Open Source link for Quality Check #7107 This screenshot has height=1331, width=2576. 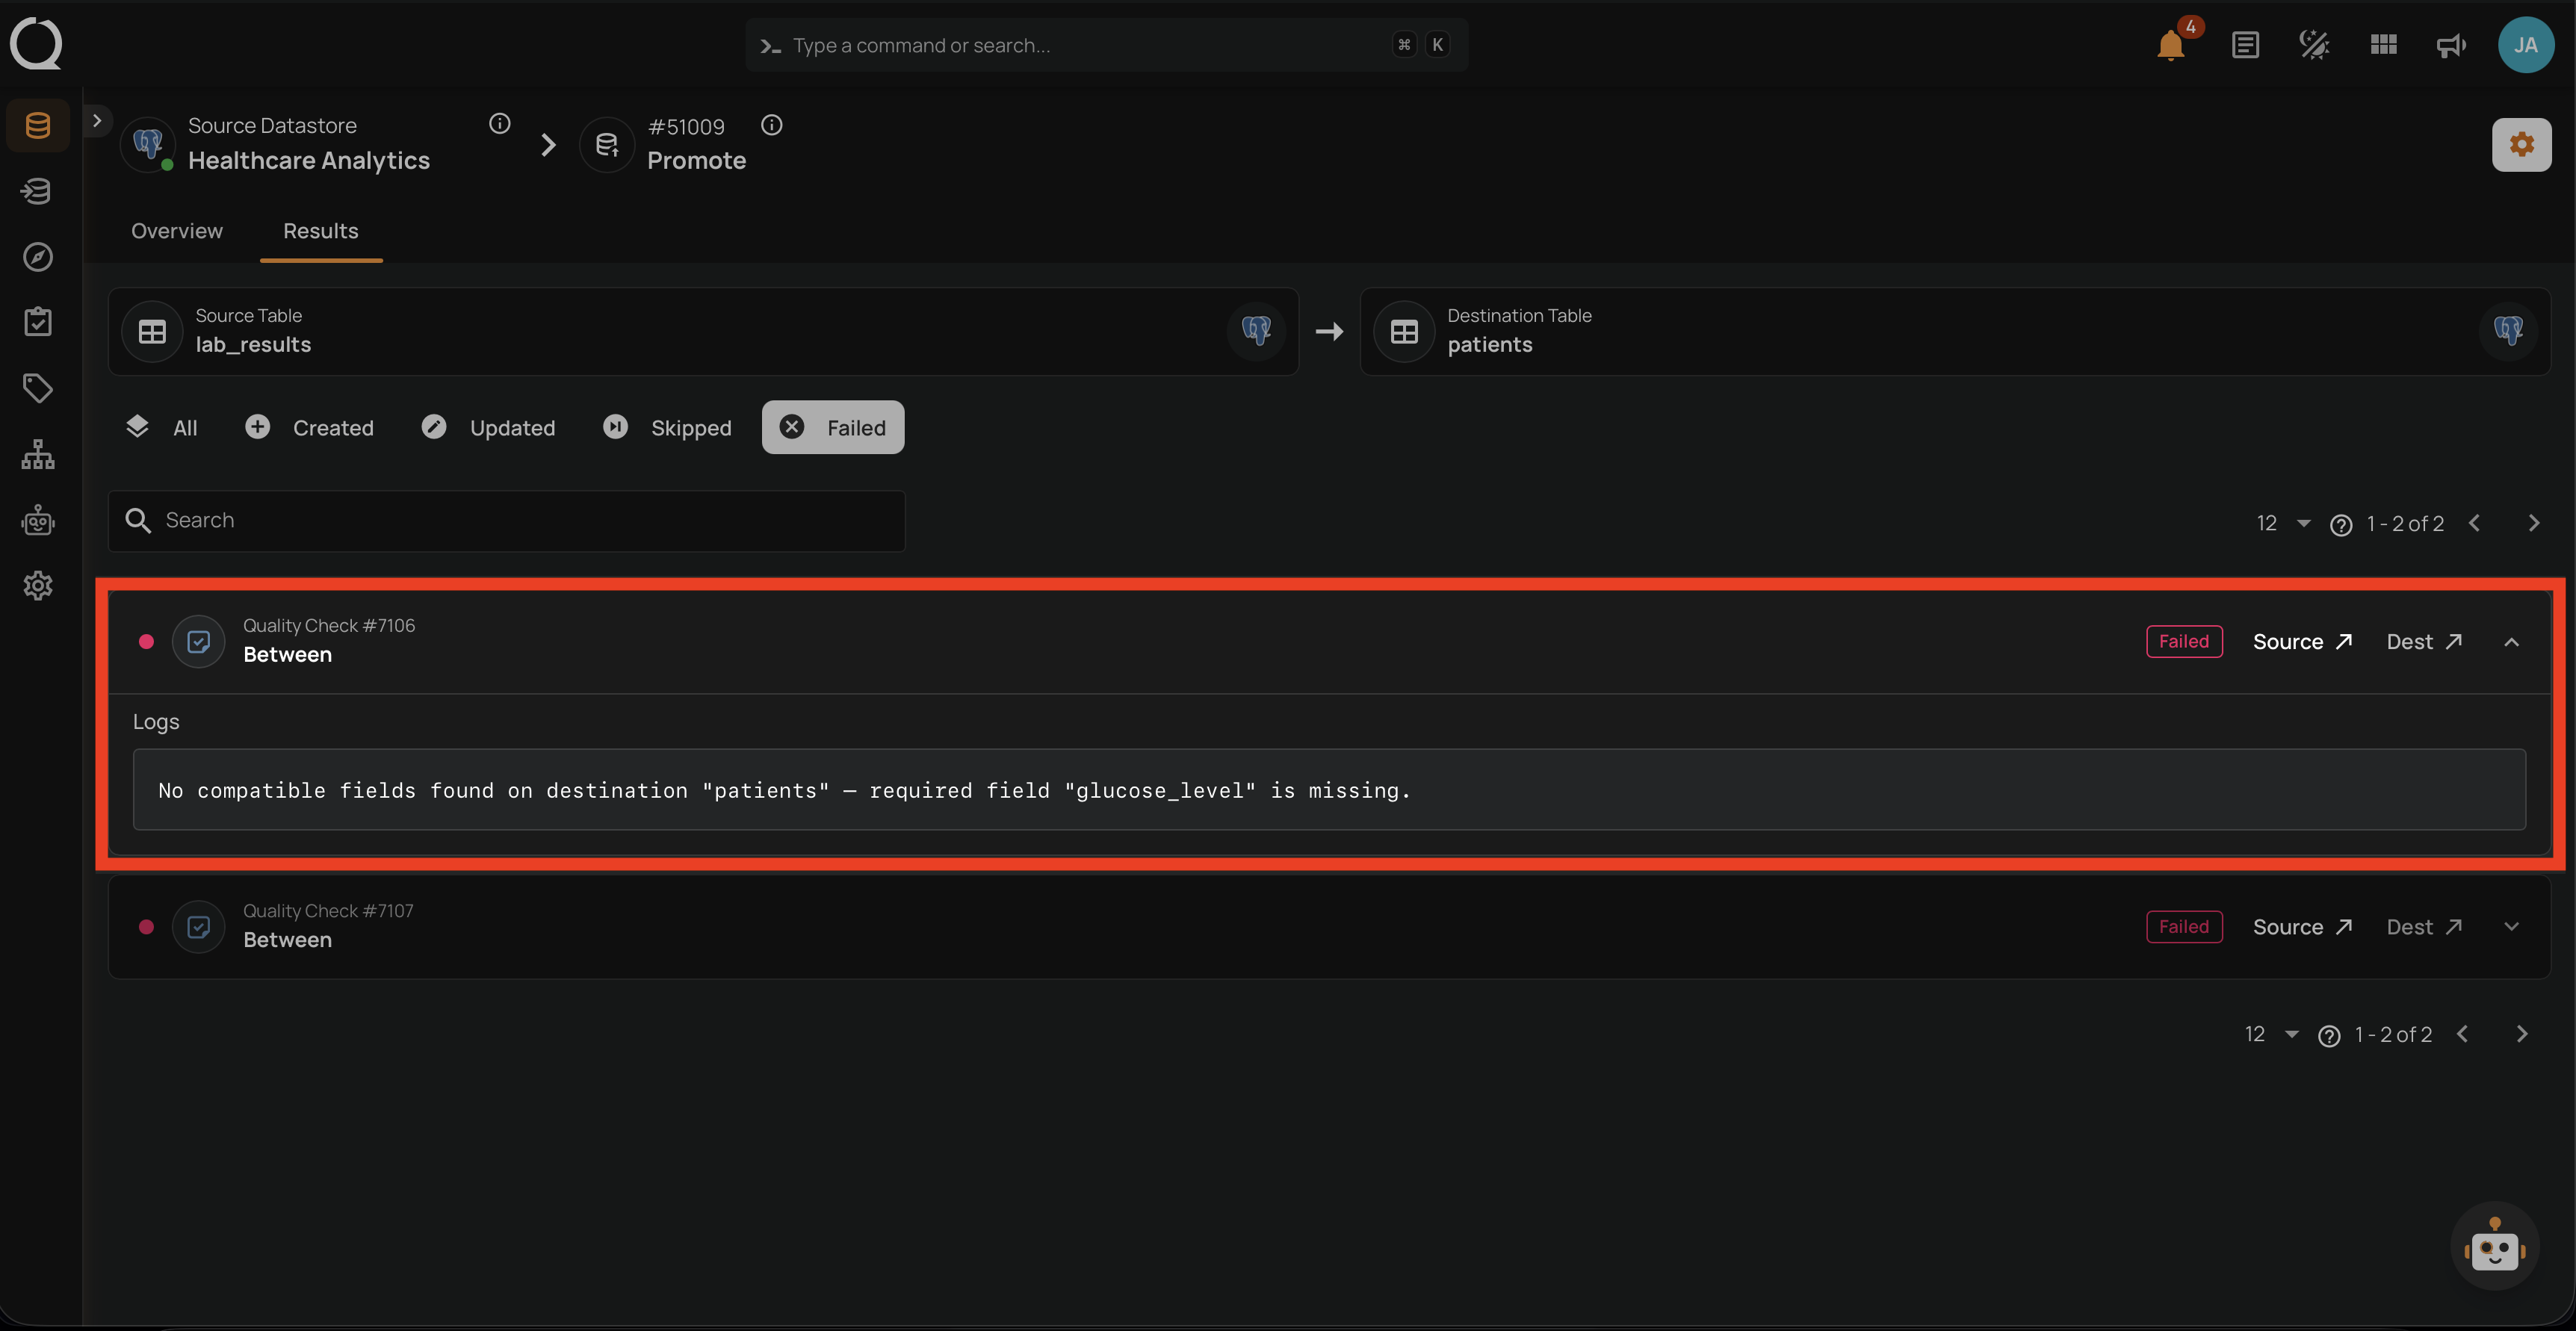[2302, 927]
